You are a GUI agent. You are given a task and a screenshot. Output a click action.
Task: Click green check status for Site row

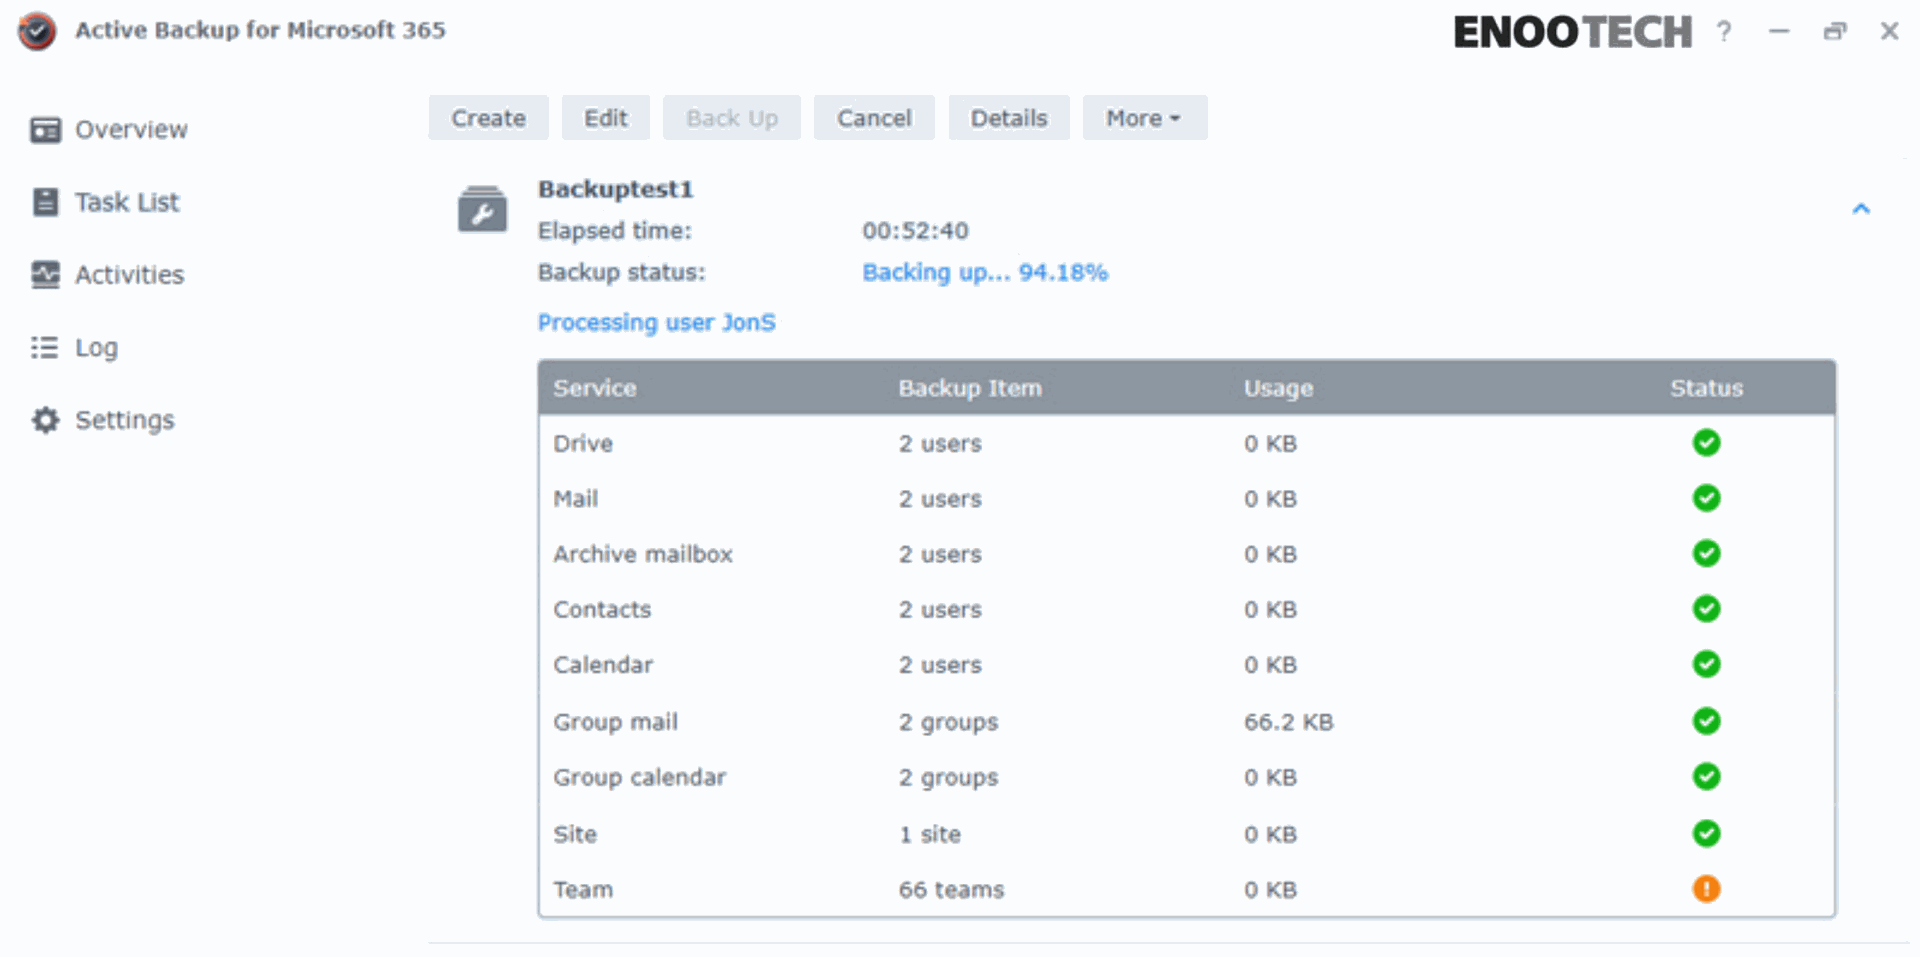tap(1706, 833)
